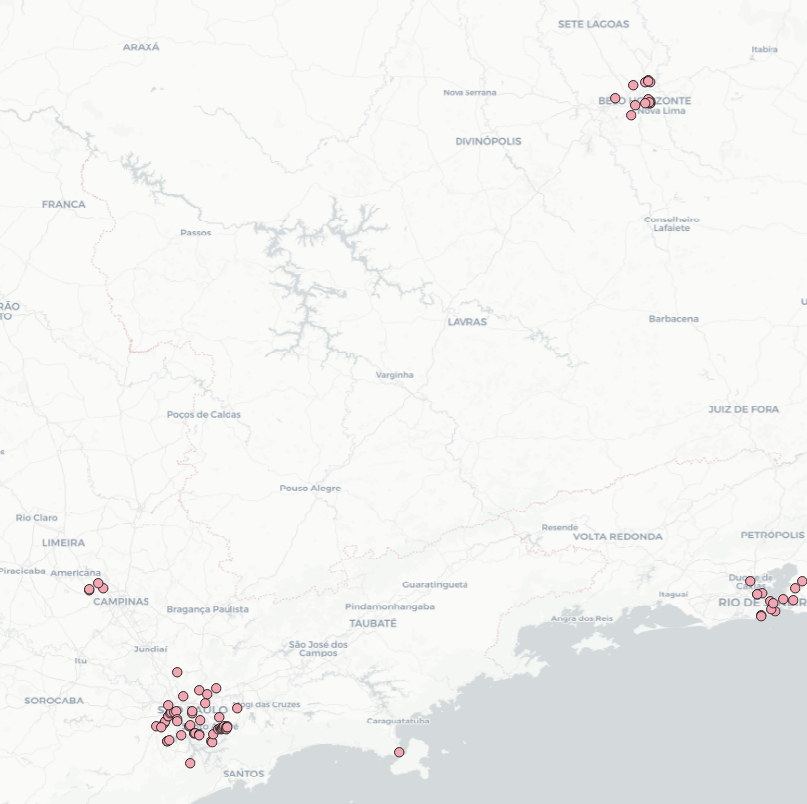
Task: Click the DIVINÓPOLIS city label
Action: [x=488, y=142]
